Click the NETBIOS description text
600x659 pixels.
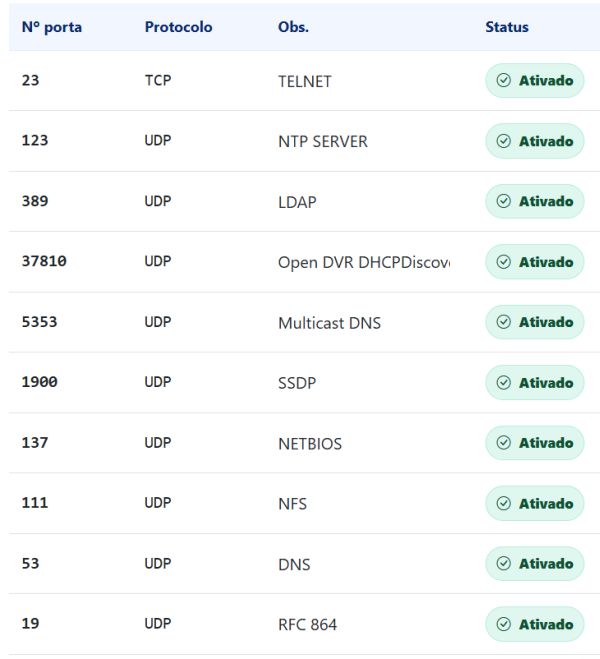[x=310, y=443]
